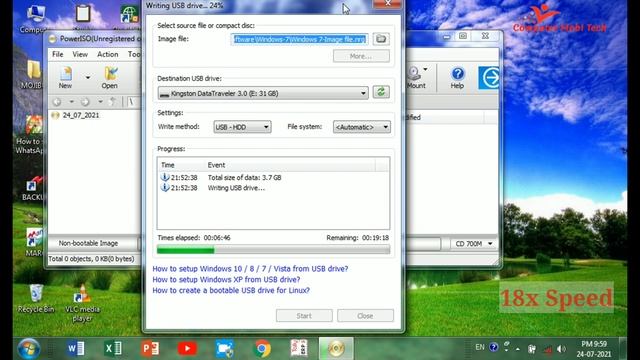Click the camera recorder icon in taskbar
The height and width of the screenshot is (360, 640).
pyautogui.click(x=224, y=349)
